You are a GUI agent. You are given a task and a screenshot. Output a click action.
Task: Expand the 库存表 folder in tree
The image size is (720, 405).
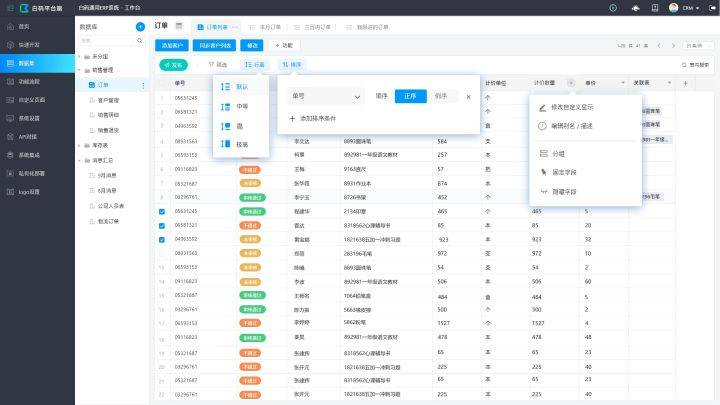pyautogui.click(x=79, y=146)
